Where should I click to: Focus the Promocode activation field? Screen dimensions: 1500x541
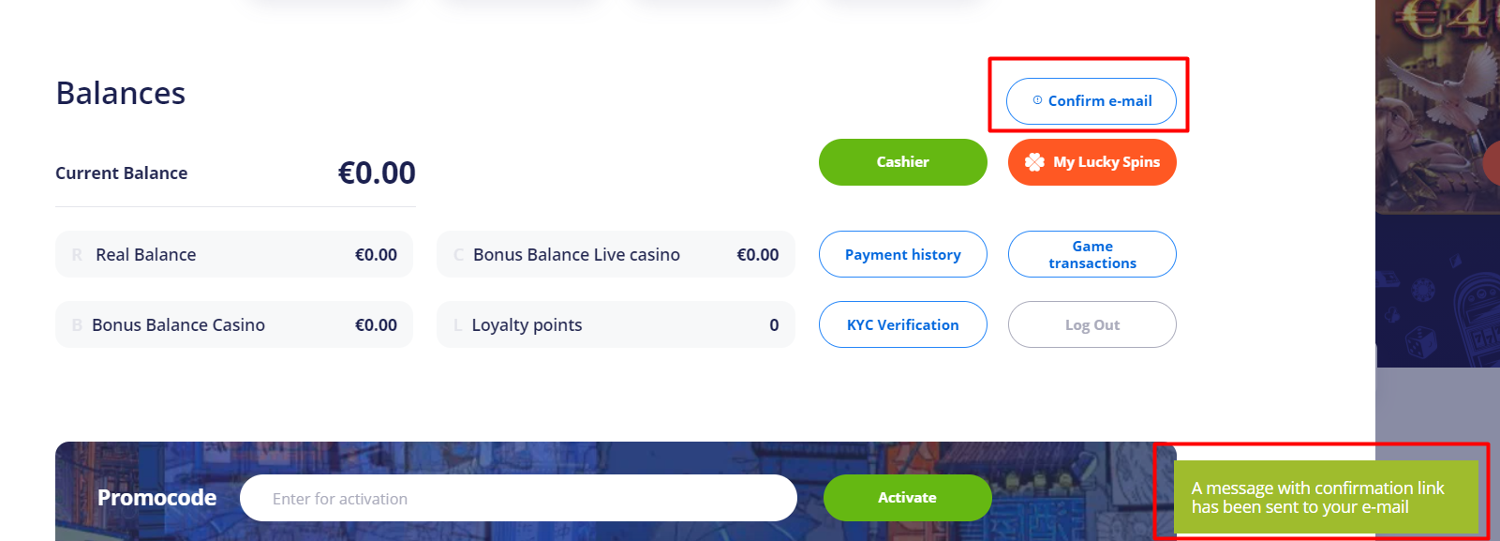518,498
